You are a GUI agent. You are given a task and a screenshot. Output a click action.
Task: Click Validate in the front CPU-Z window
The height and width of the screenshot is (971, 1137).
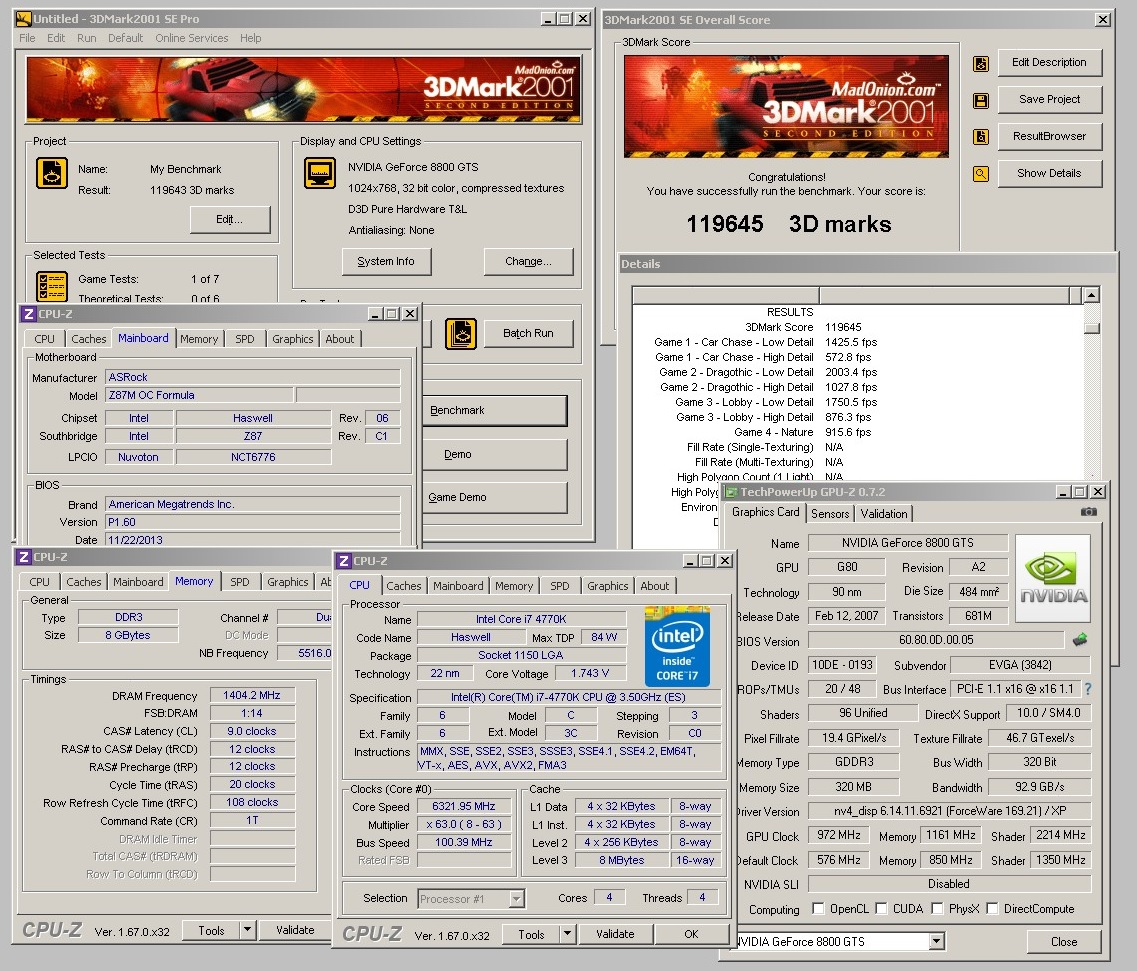(x=615, y=934)
